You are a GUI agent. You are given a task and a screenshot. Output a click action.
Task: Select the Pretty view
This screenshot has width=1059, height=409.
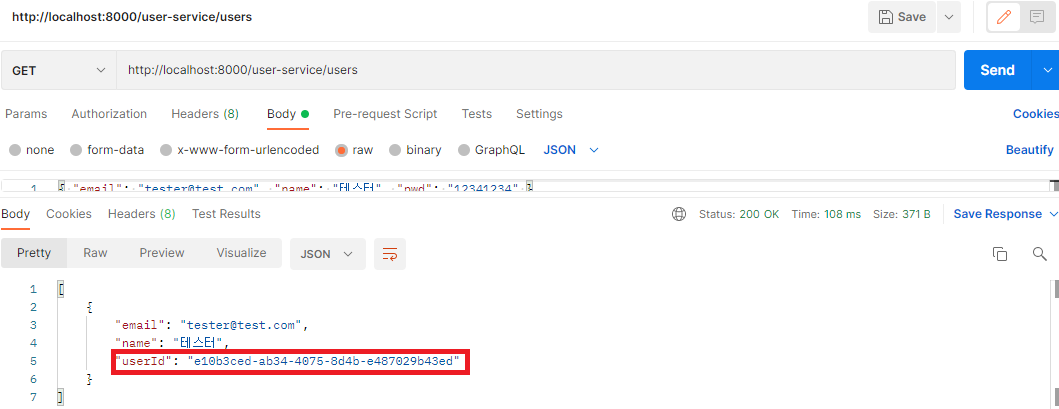coord(34,253)
